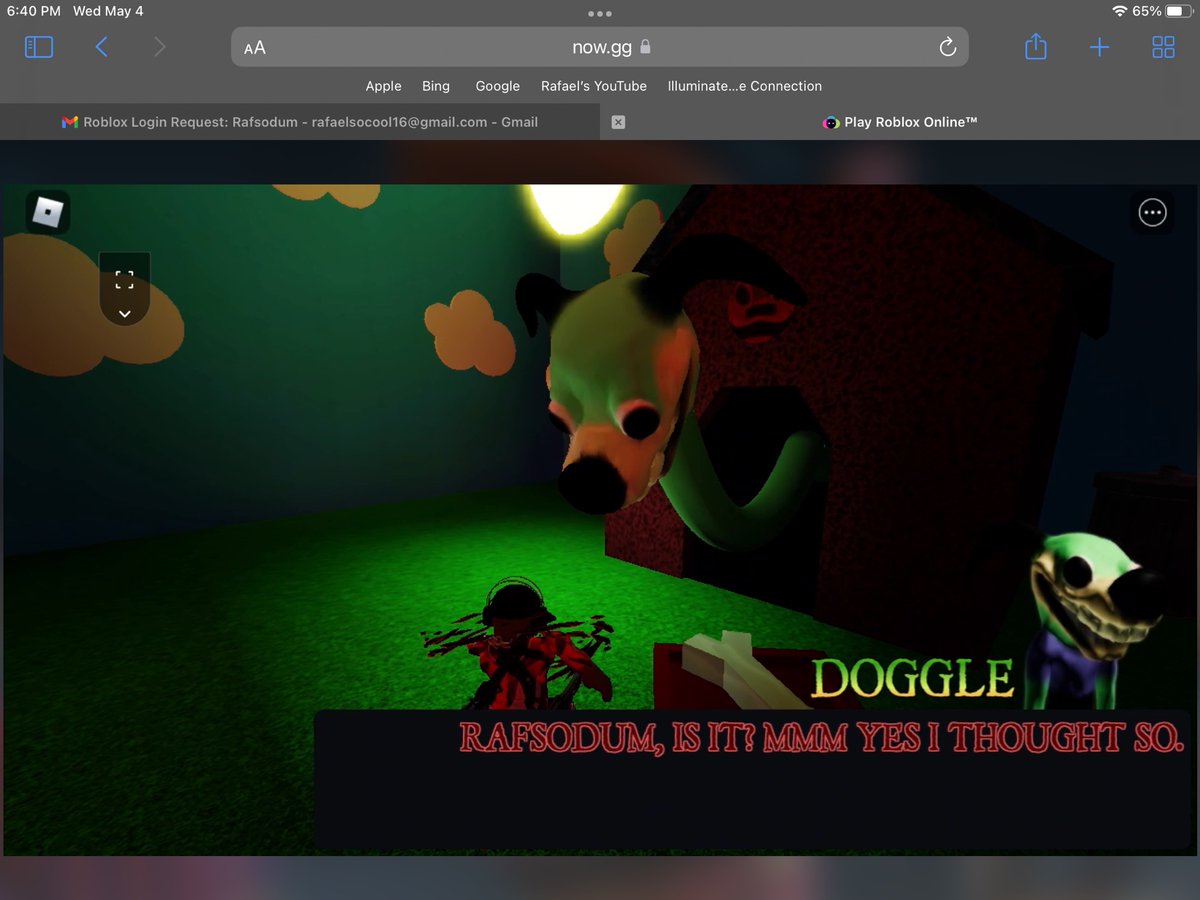
Task: Switch to the Roblox Login Request Gmail tab
Action: tap(300, 122)
